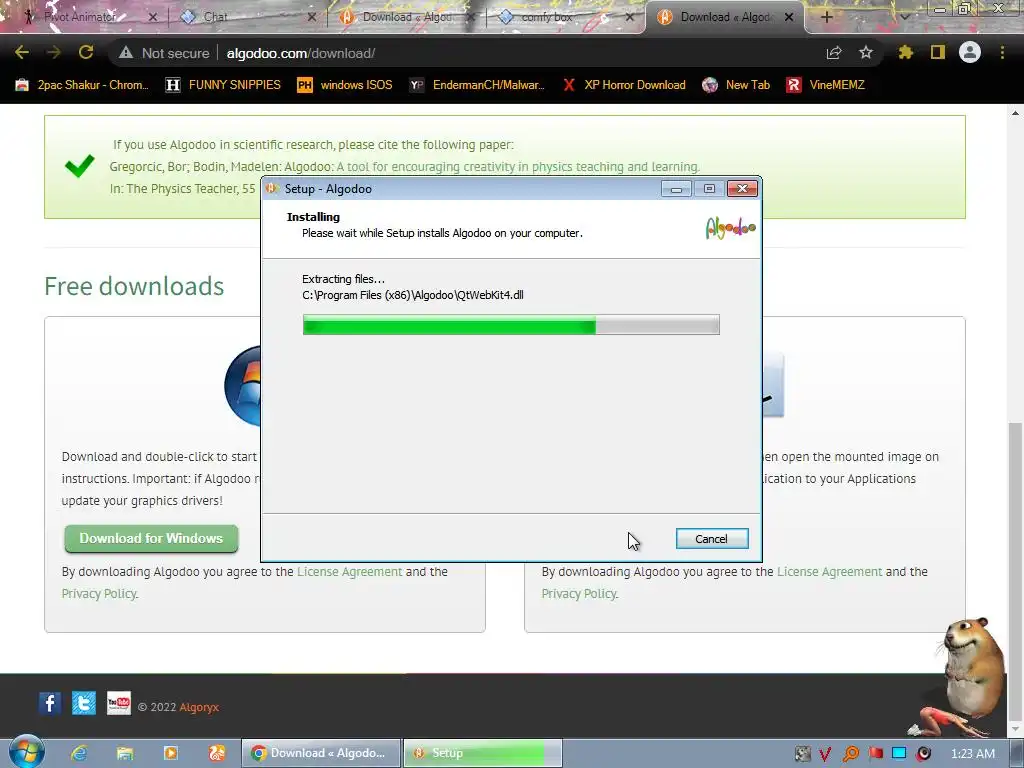This screenshot has height=768, width=1024.
Task: Switch to the Setup taskbar button
Action: click(483, 753)
